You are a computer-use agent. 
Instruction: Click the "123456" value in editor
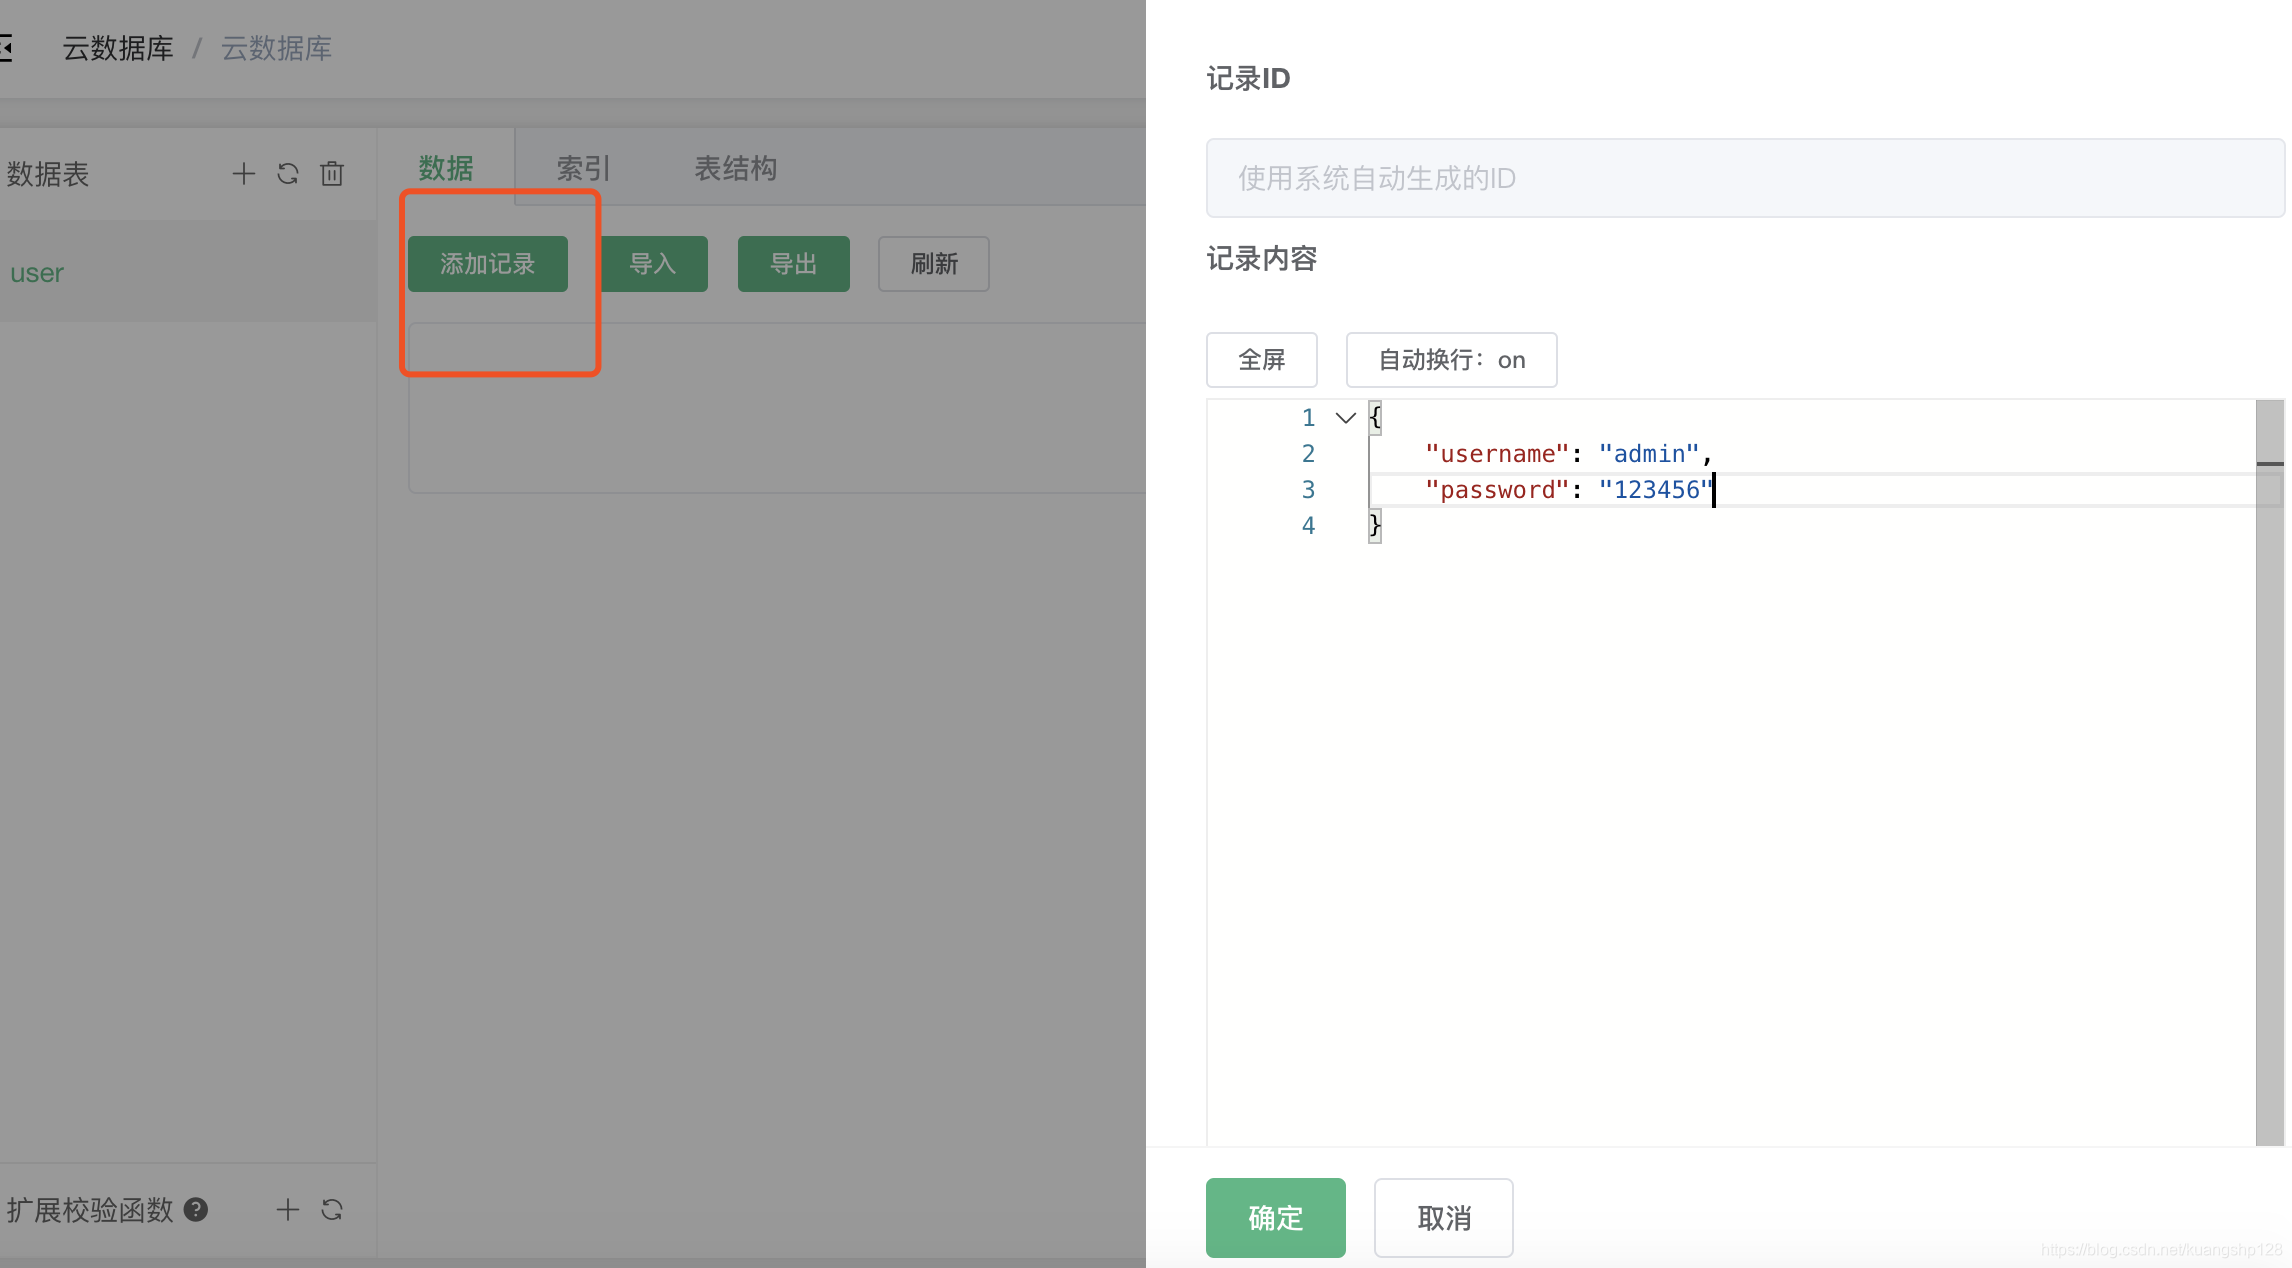pyautogui.click(x=1656, y=490)
